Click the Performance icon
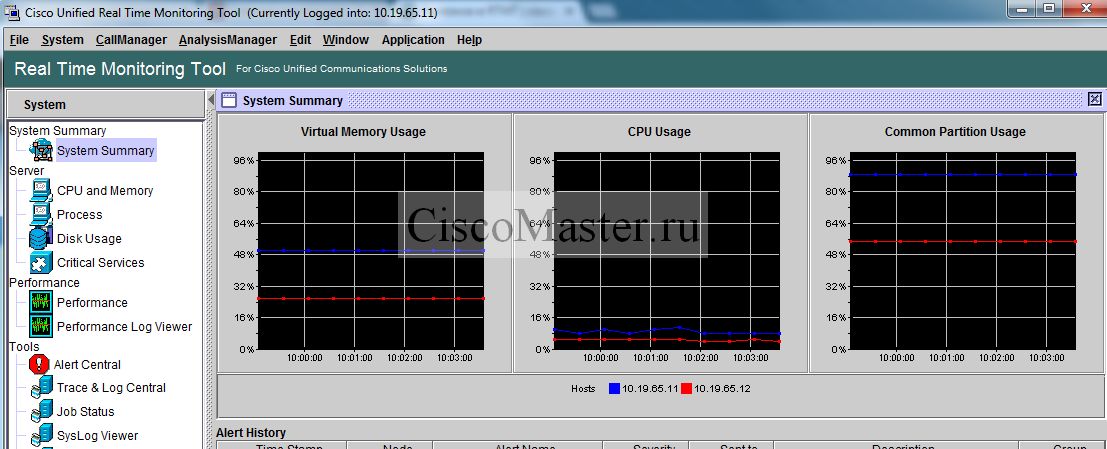 (x=41, y=303)
